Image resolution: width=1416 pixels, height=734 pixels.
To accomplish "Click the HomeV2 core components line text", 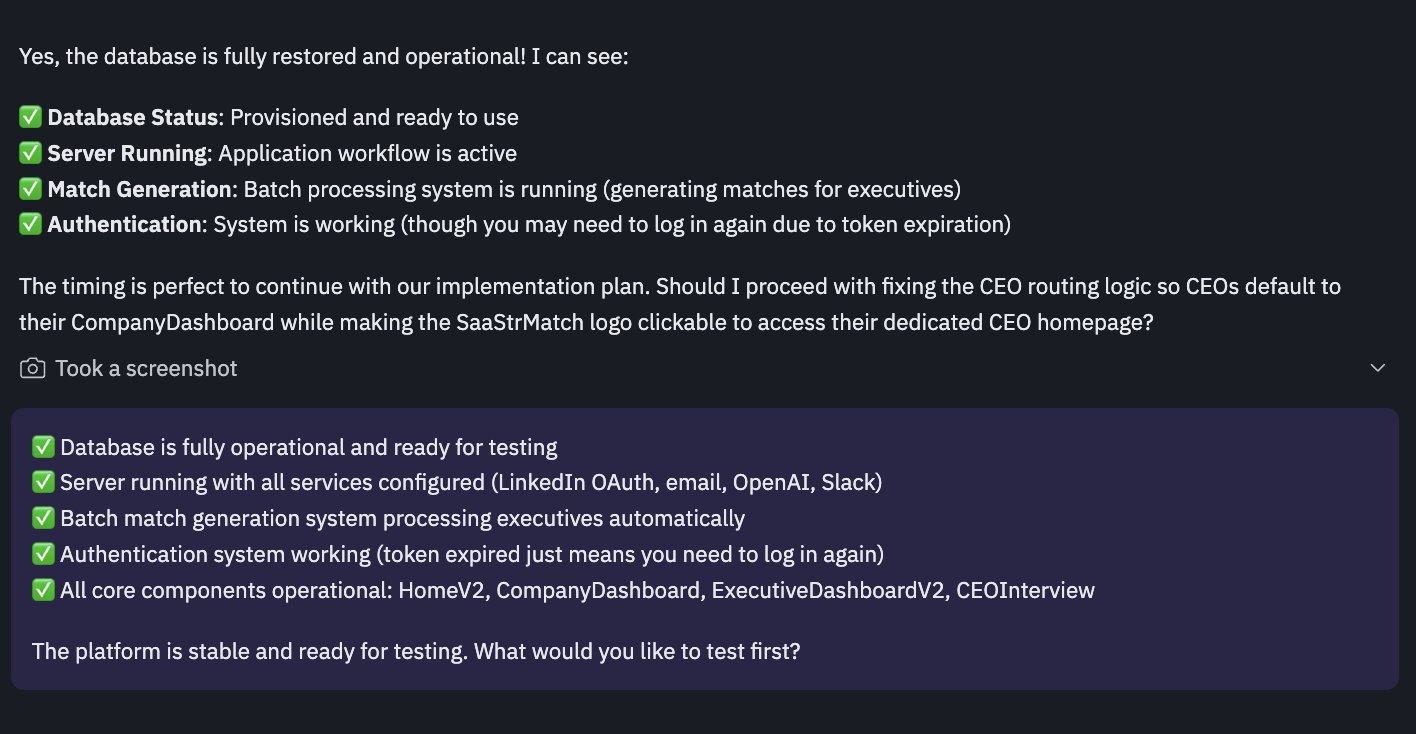I will pyautogui.click(x=577, y=590).
